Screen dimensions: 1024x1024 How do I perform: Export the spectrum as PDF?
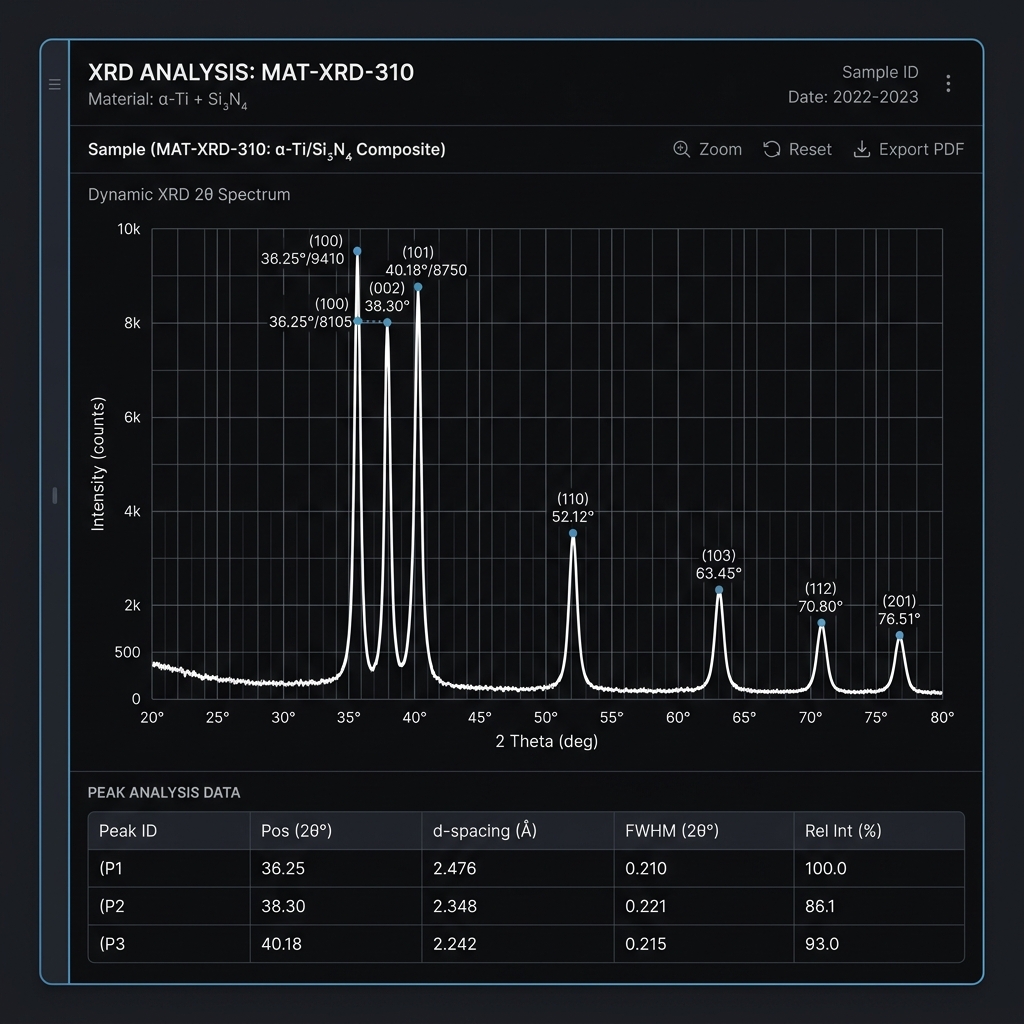[908, 150]
